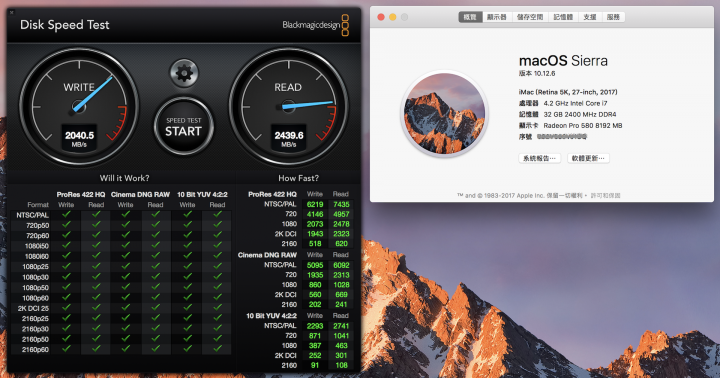
Task: Click the 1080i60 Cinema DNG RAW Read checkmark
Action: click(x=155, y=256)
